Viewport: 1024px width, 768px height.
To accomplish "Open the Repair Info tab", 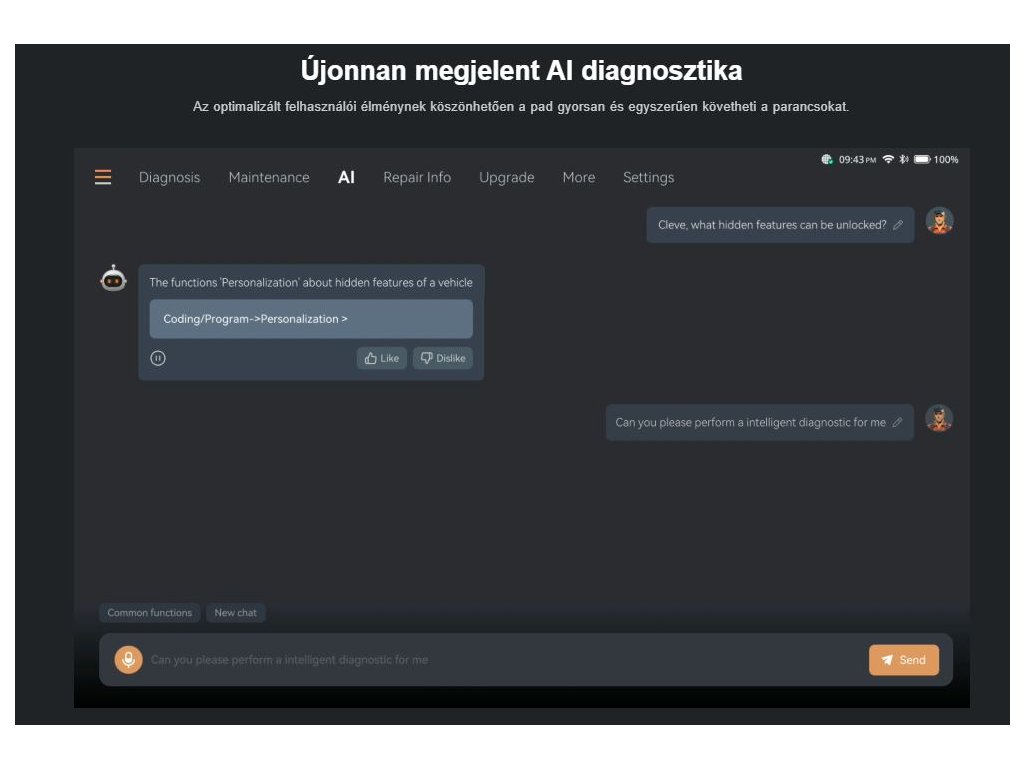I will point(417,177).
